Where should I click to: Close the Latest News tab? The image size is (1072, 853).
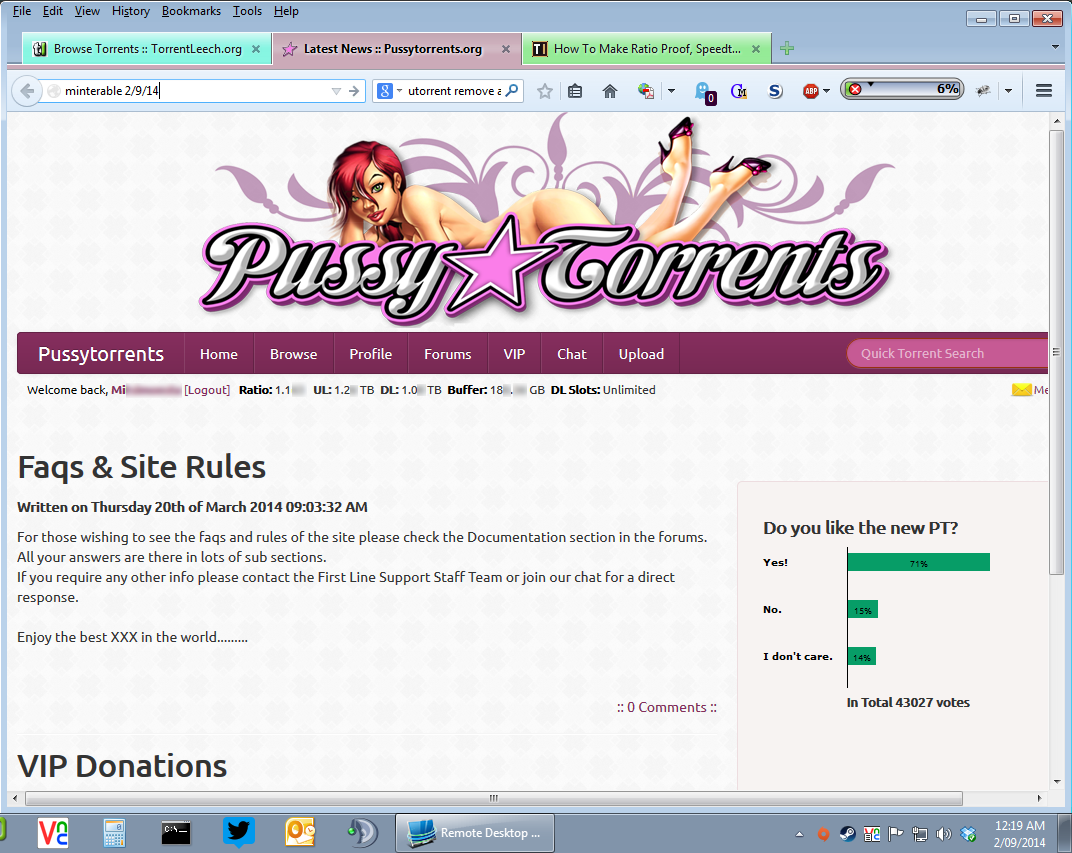click(x=506, y=49)
